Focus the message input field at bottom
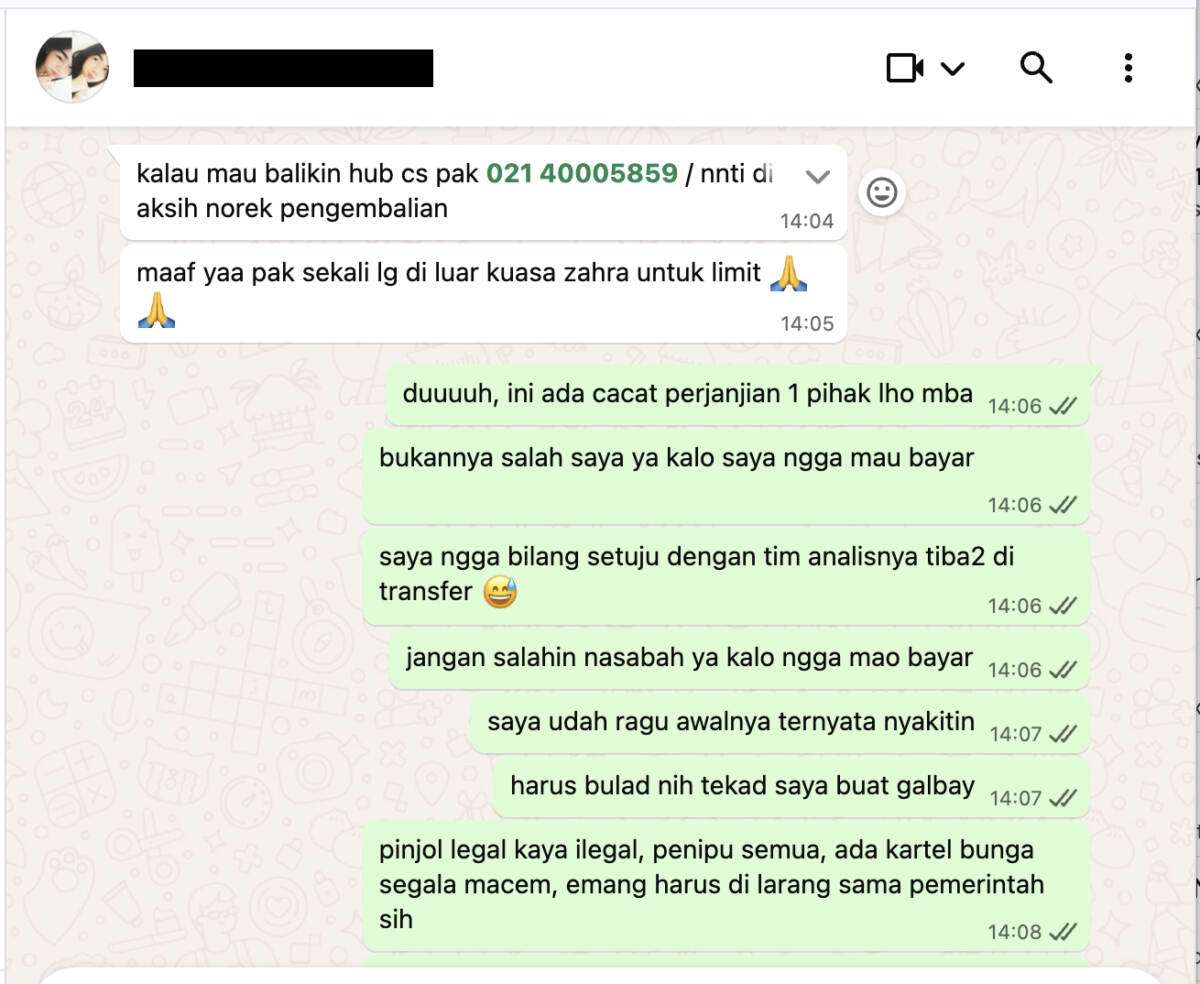The height and width of the screenshot is (984, 1200). point(600,975)
